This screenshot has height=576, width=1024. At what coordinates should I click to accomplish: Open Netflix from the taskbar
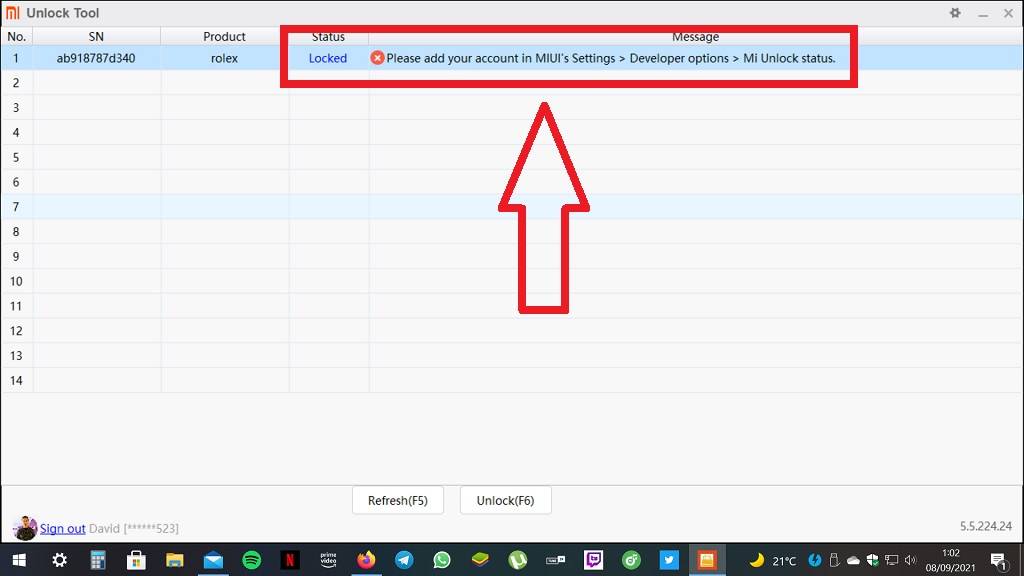(290, 560)
